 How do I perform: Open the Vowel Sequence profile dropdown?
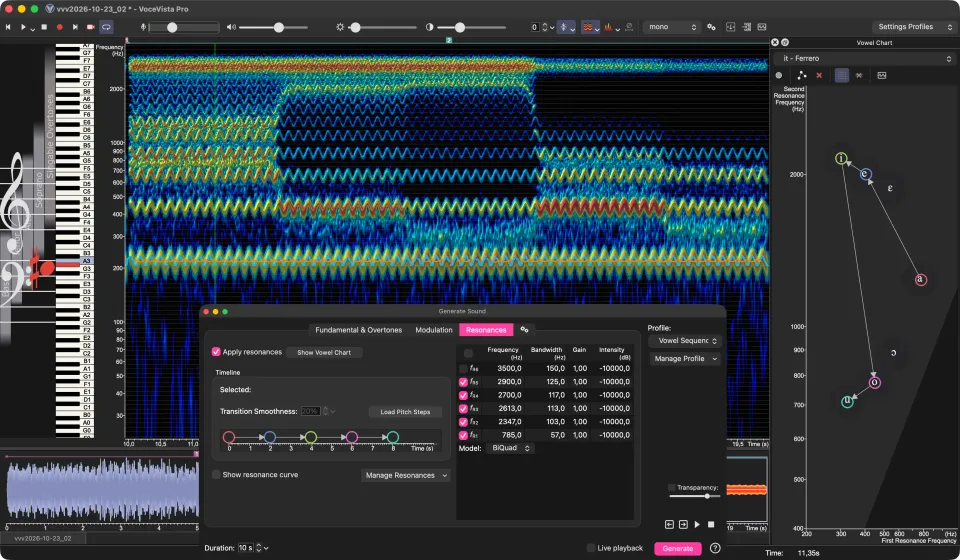684,341
